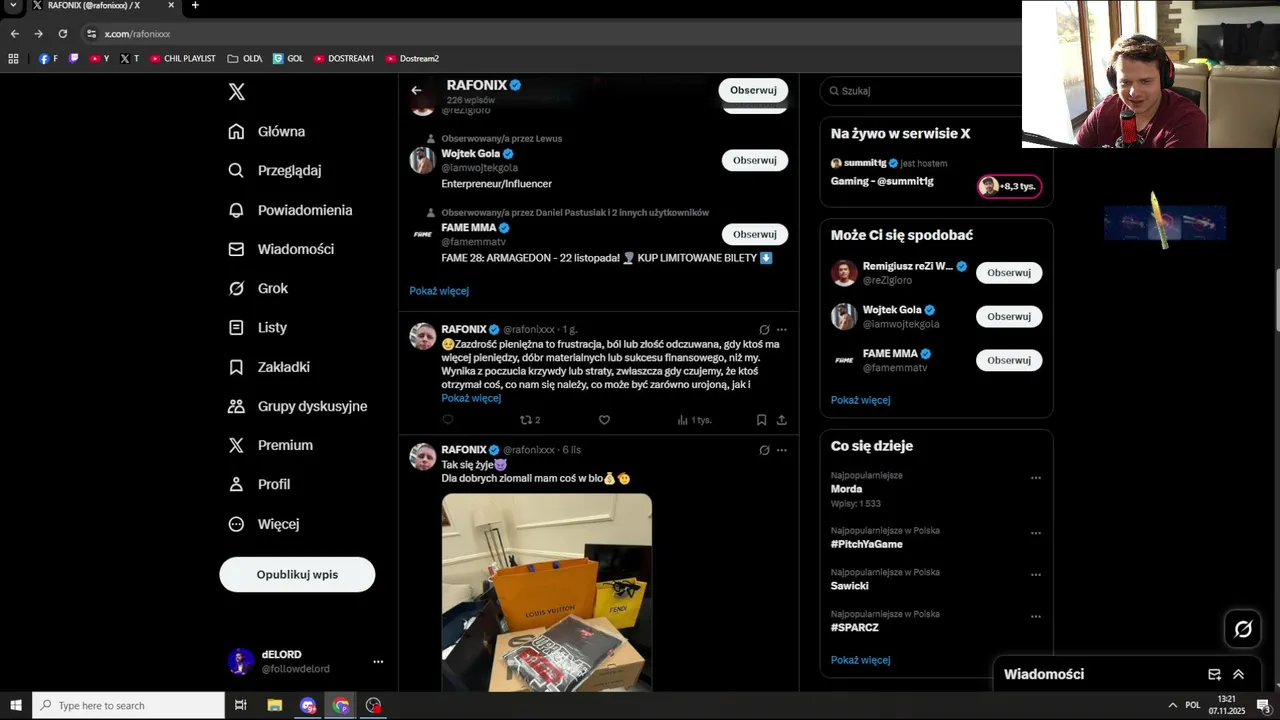Open the browser new tab plus button

195,6
